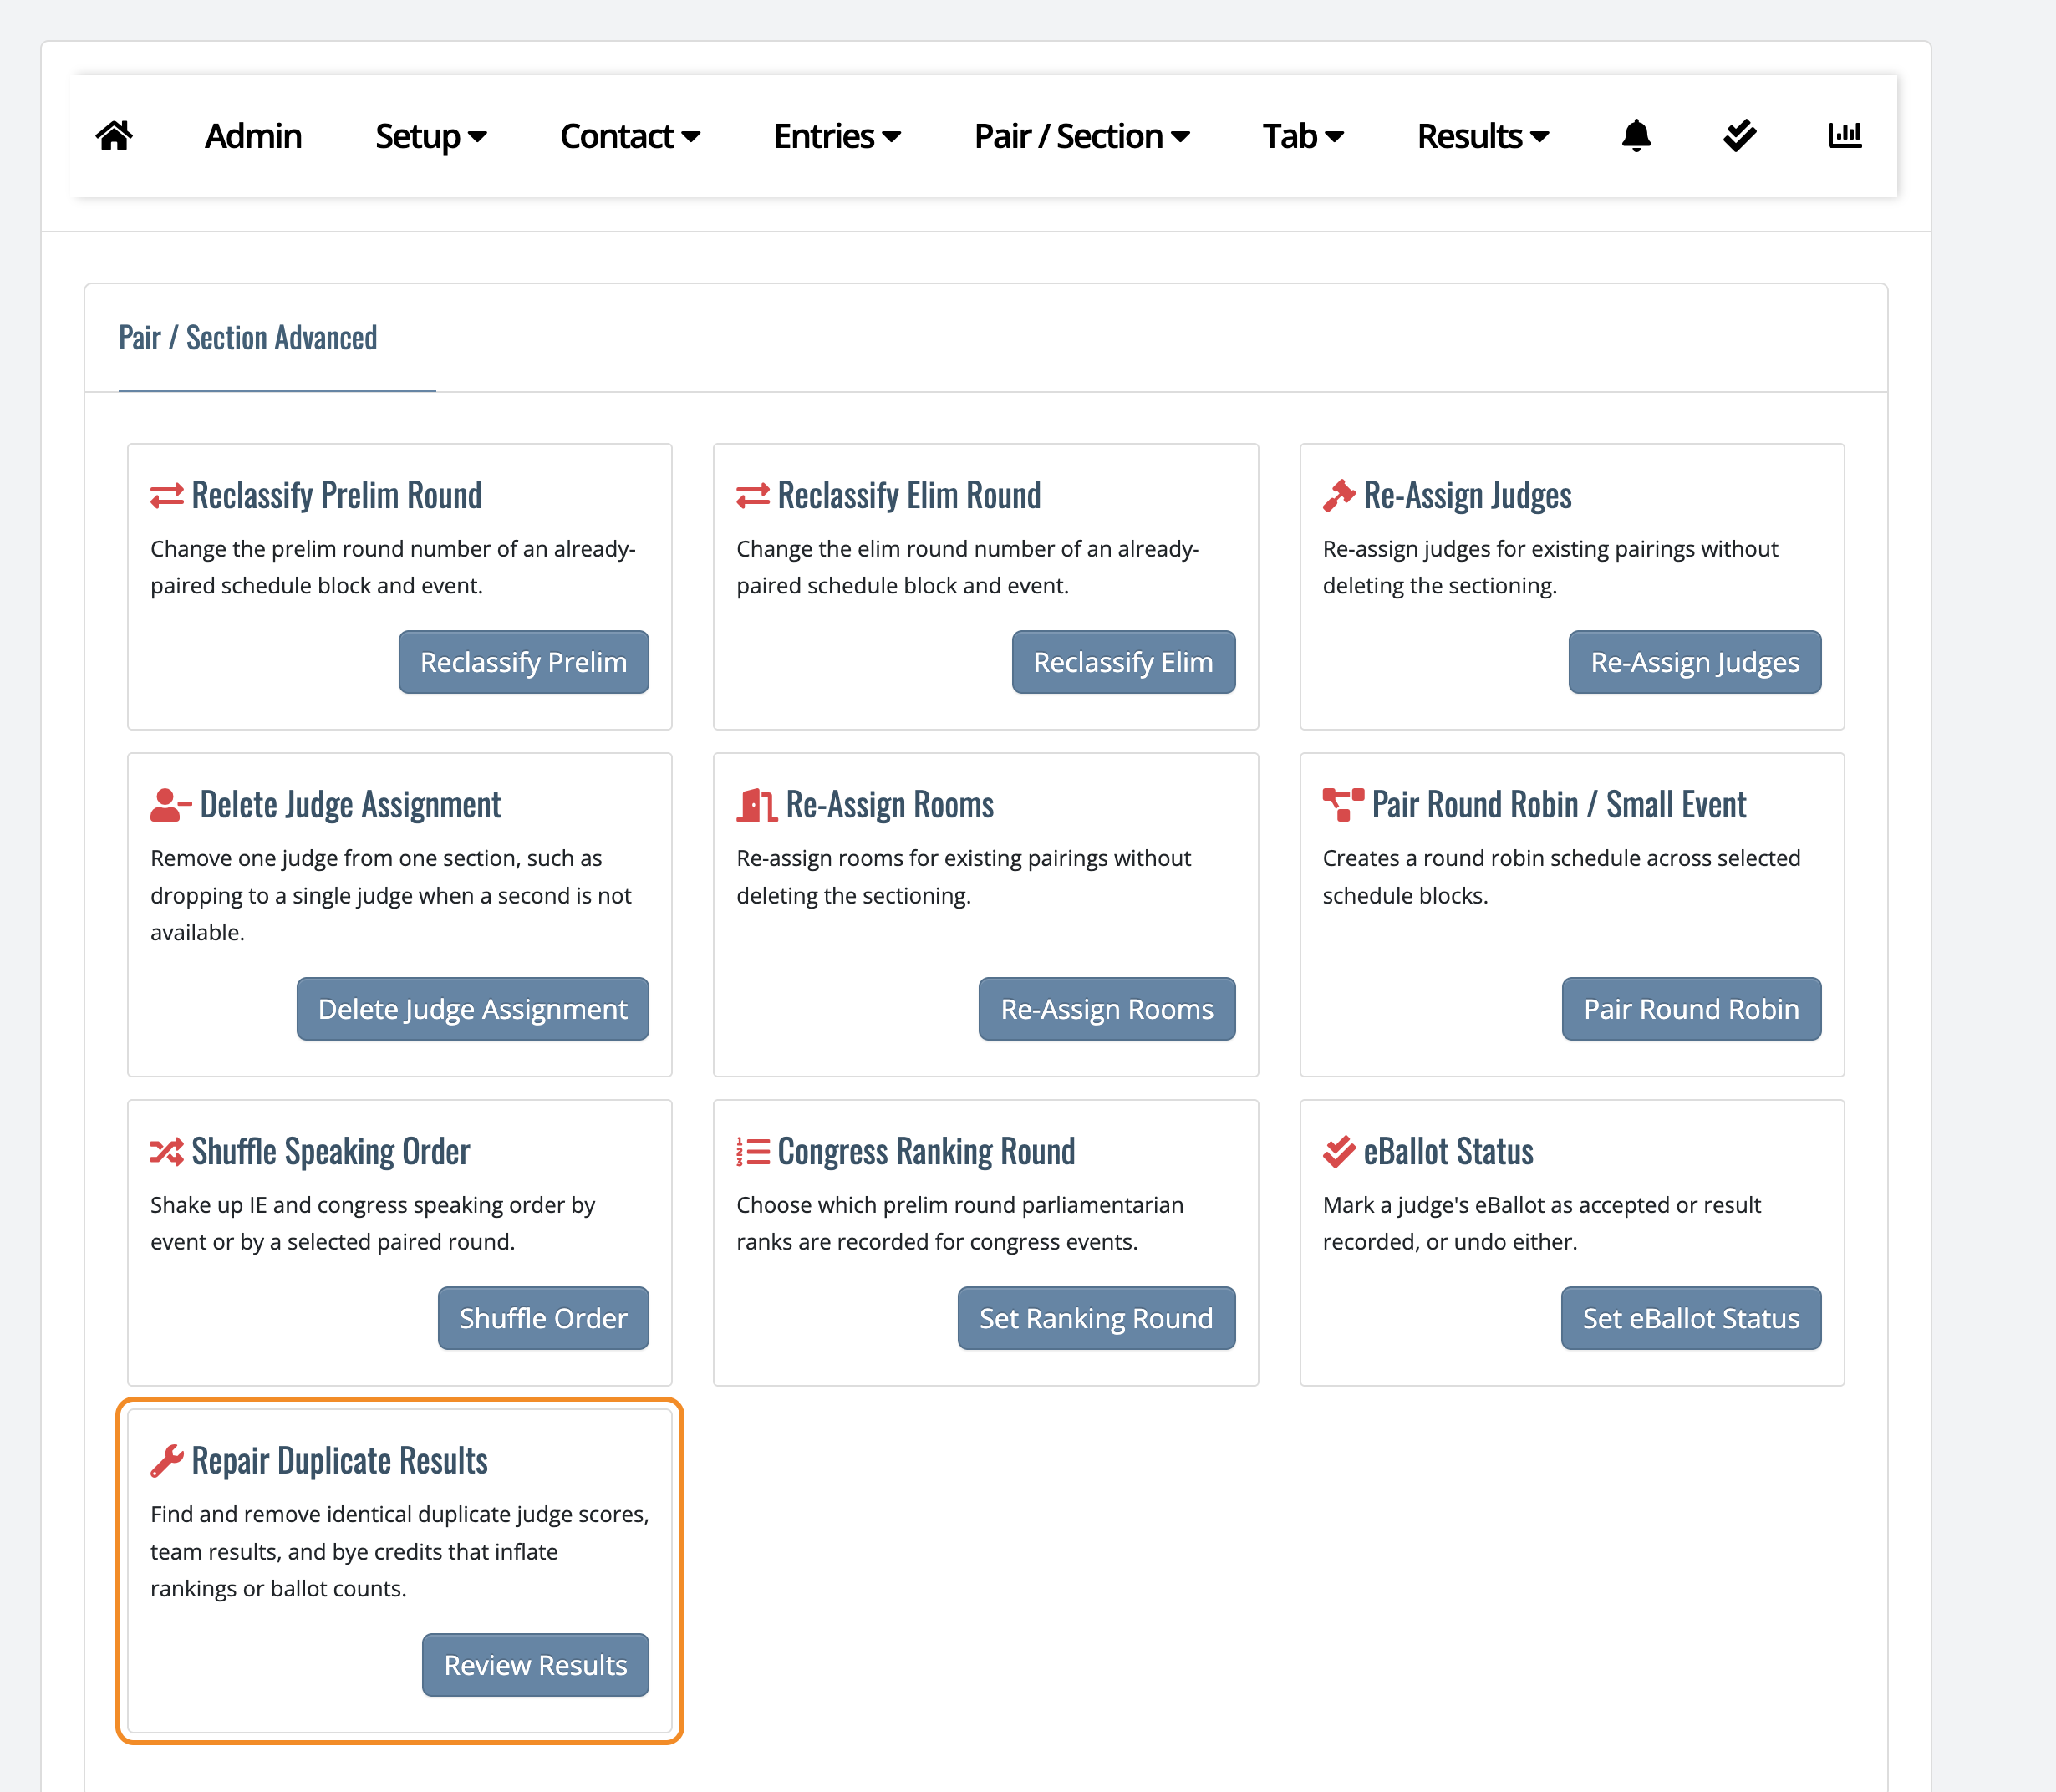The height and width of the screenshot is (1792, 2056).
Task: Click the Set Ranking Round button
Action: (1096, 1318)
